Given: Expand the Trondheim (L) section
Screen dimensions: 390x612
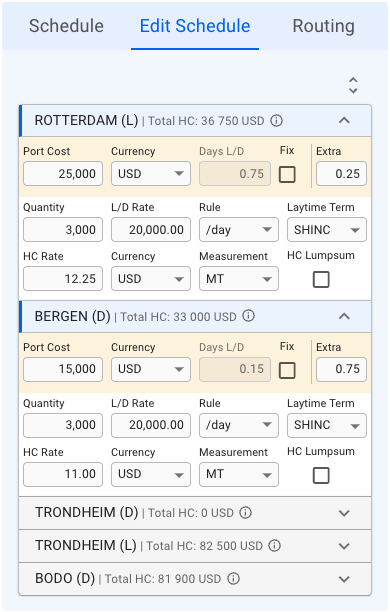Looking at the screenshot, I should coord(344,546).
